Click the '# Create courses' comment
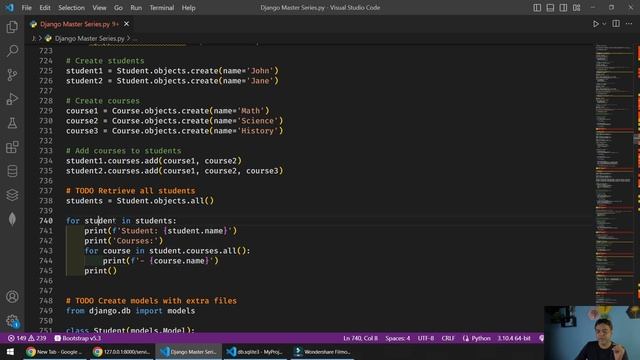640x360 pixels. 103,101
